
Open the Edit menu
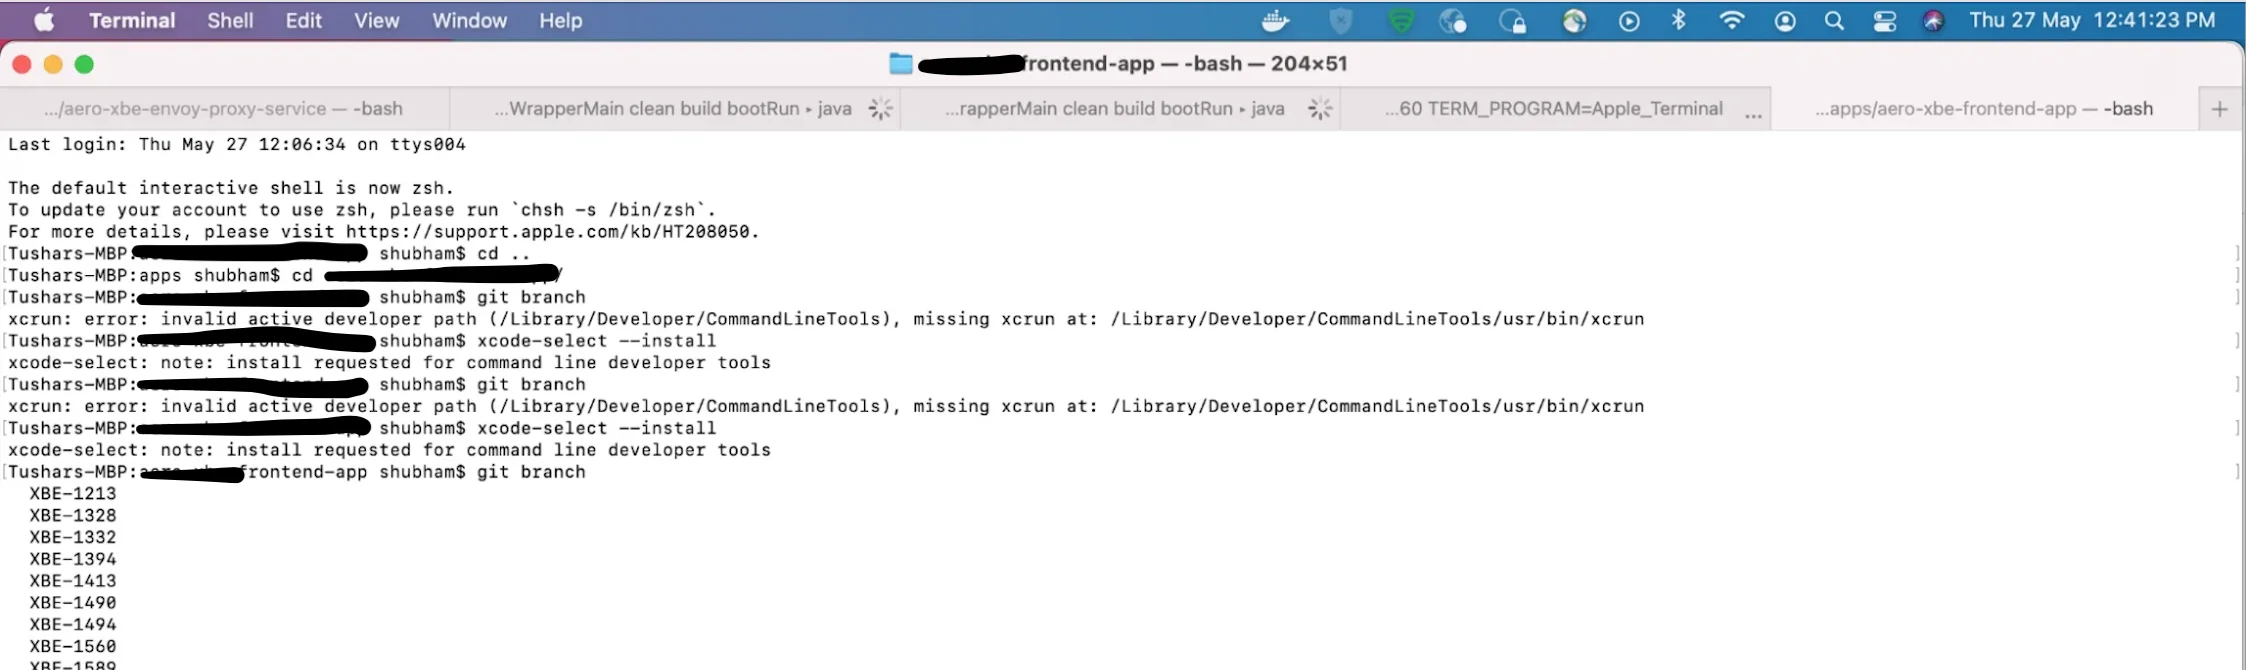pos(303,20)
